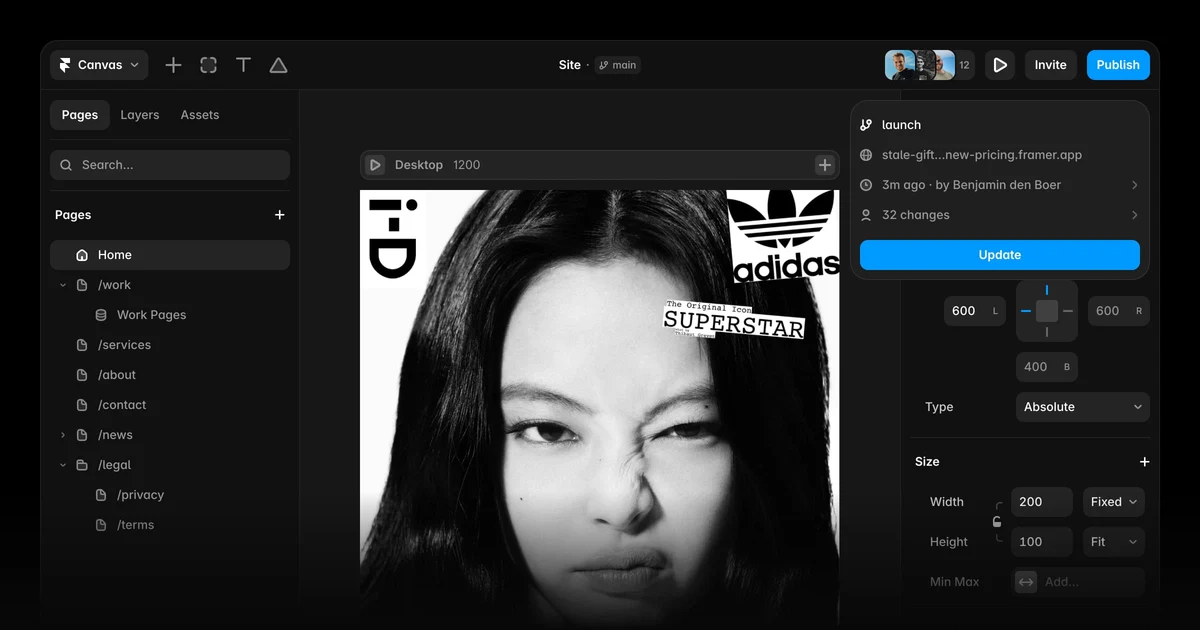Switch to the Assets tab
1200x630 pixels.
pyautogui.click(x=200, y=115)
